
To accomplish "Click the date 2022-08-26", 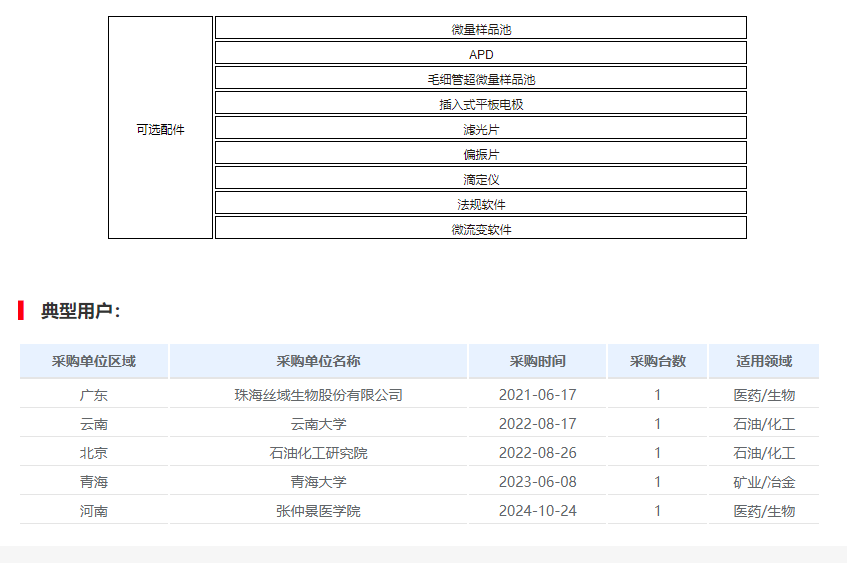I will point(537,453).
